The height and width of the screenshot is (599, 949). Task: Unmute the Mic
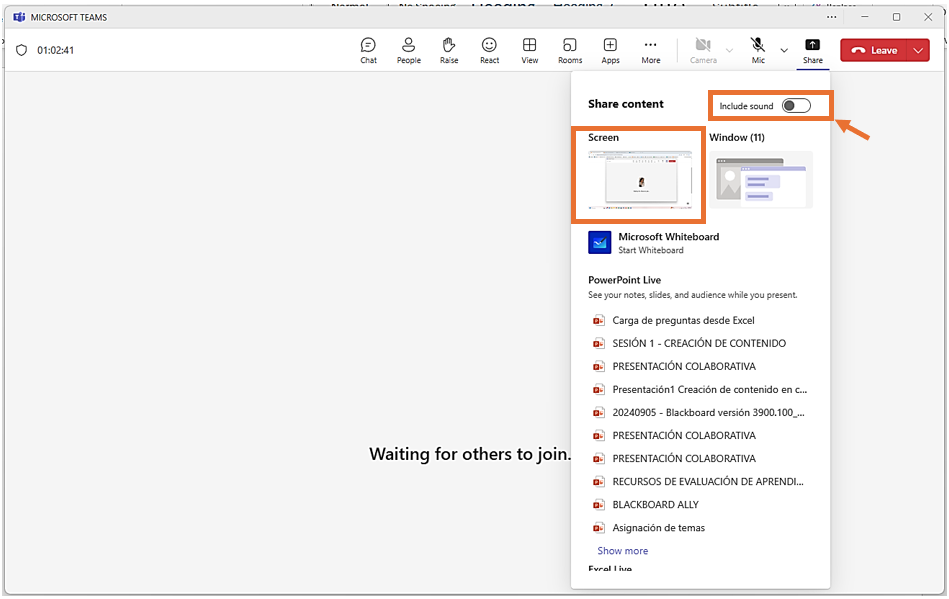(x=758, y=50)
